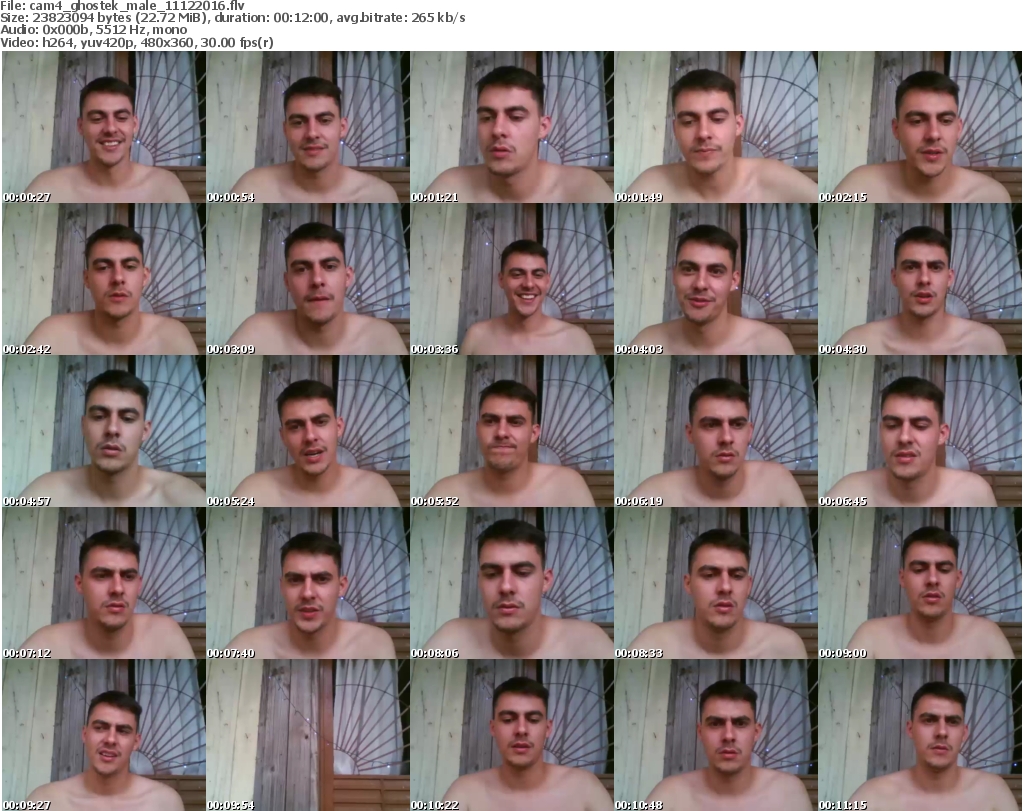
Task: Select the thumbnail stamped 00:00:27
Action: click(104, 127)
